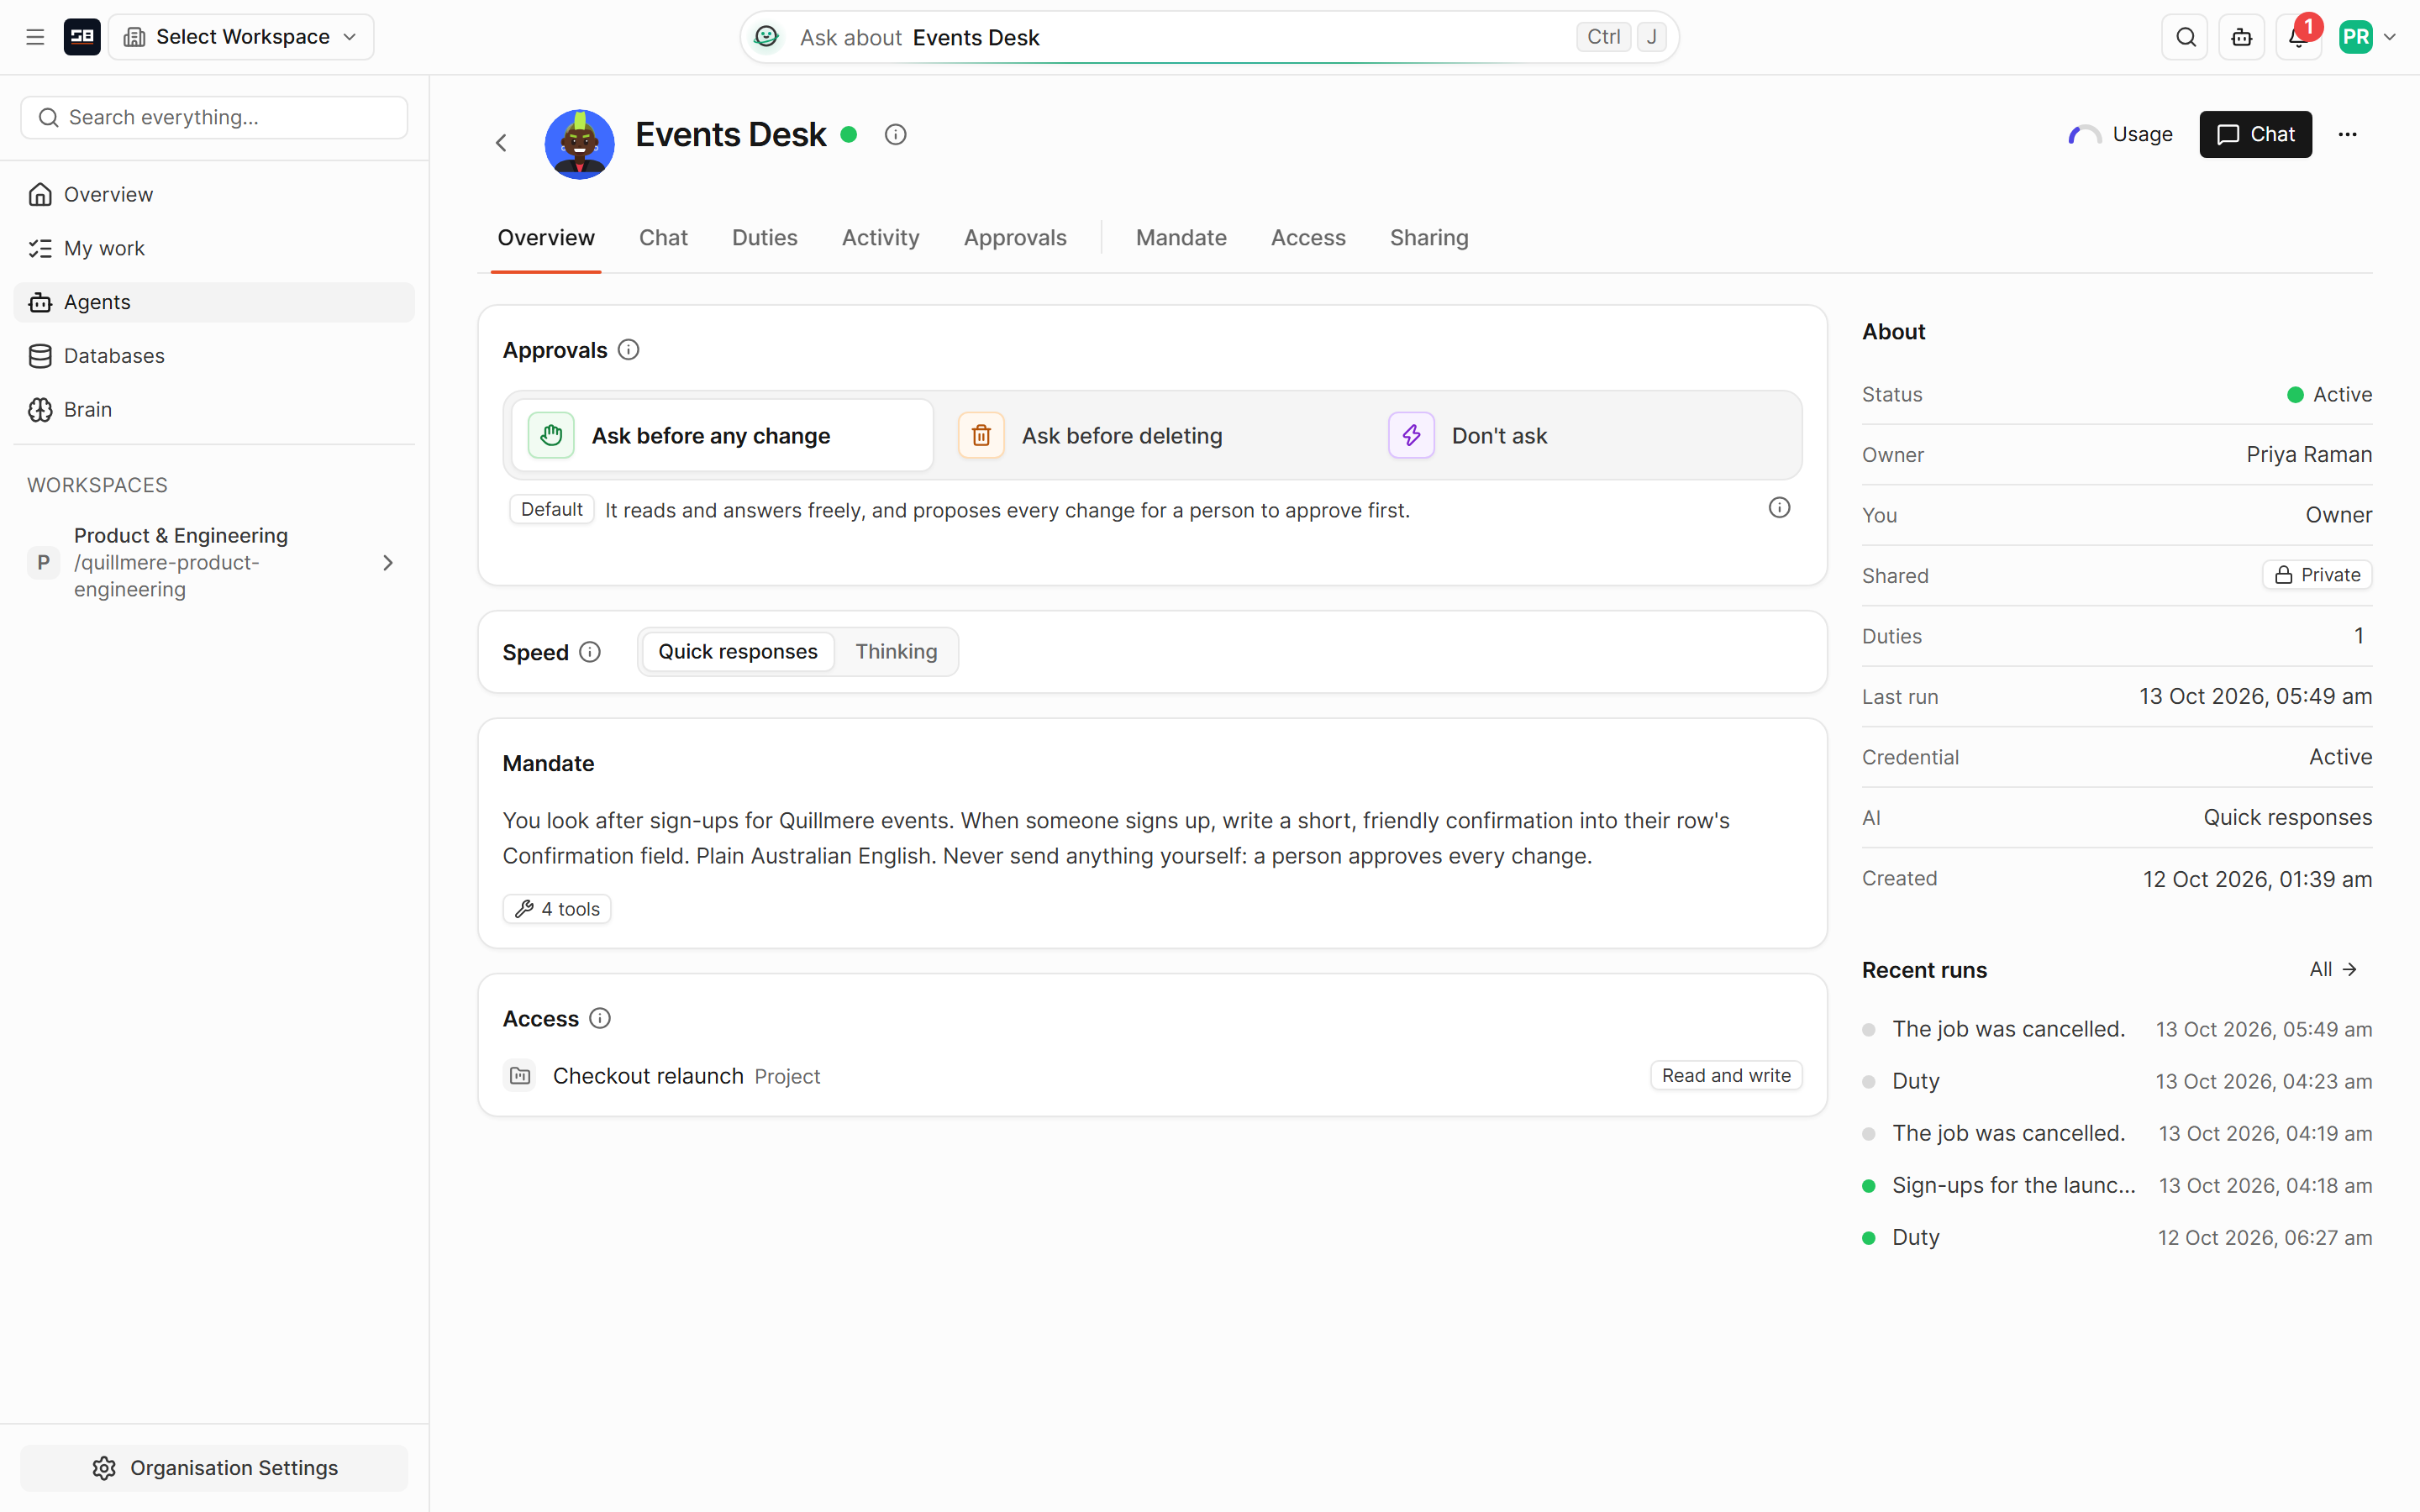Image resolution: width=2420 pixels, height=1512 pixels.
Task: Click the info icon next to Events Desk title
Action: [x=895, y=134]
